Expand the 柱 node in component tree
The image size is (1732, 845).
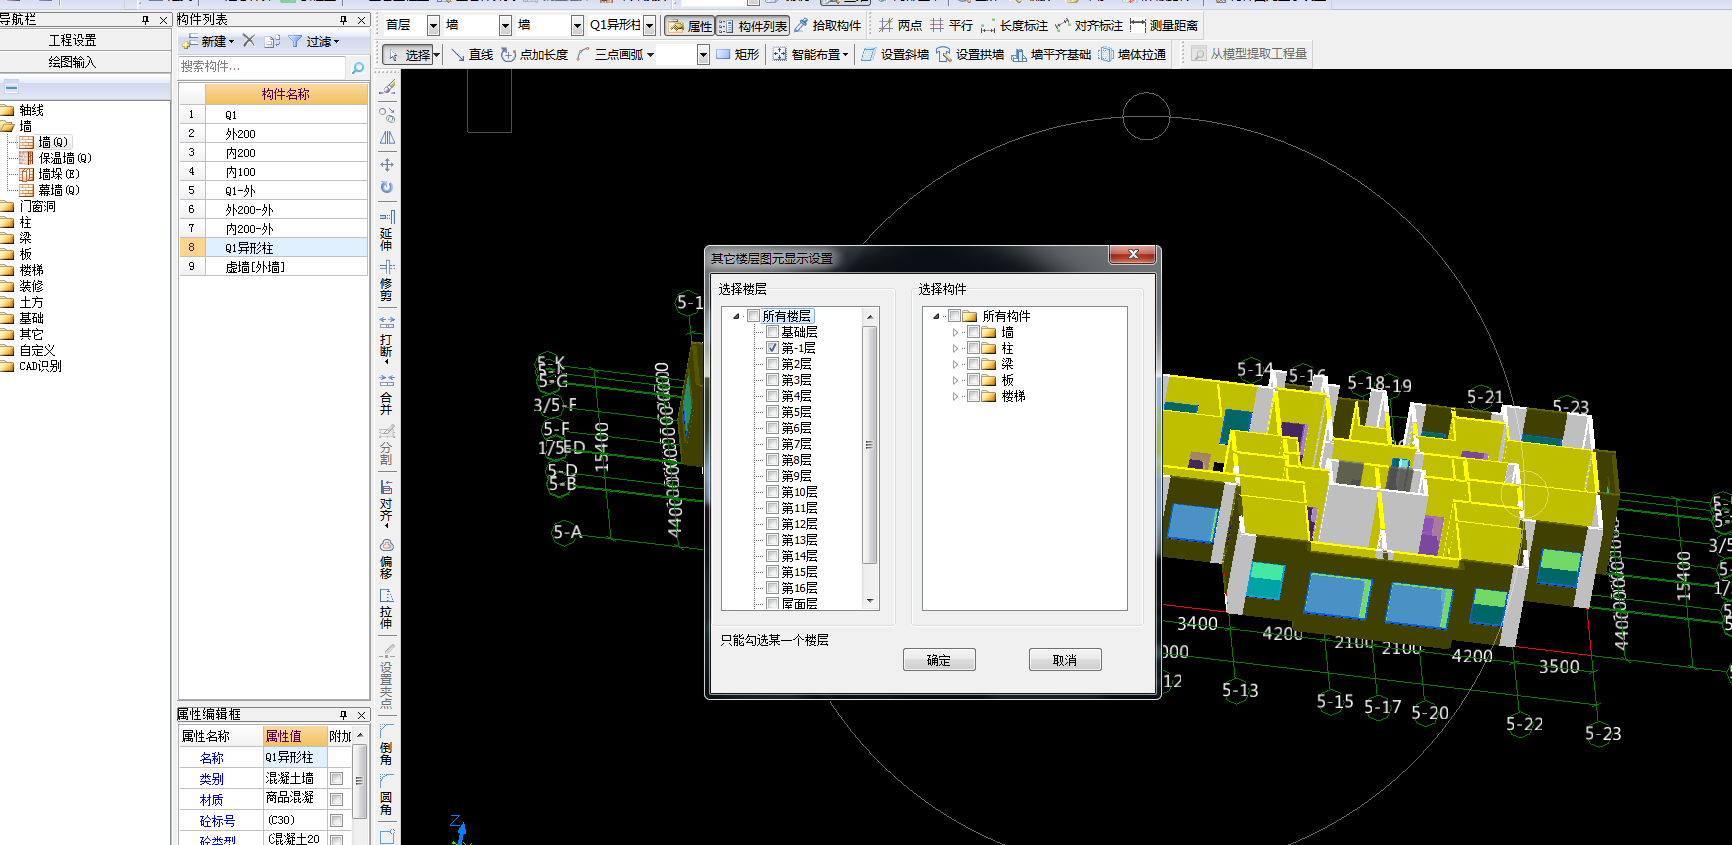point(956,348)
